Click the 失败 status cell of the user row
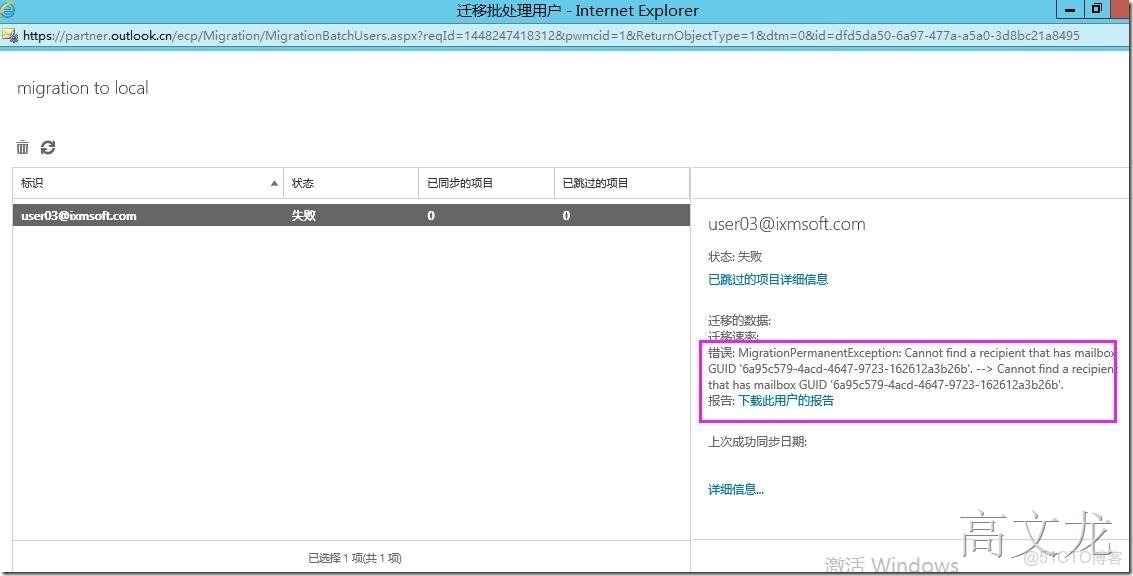This screenshot has width=1133, height=576. [303, 215]
